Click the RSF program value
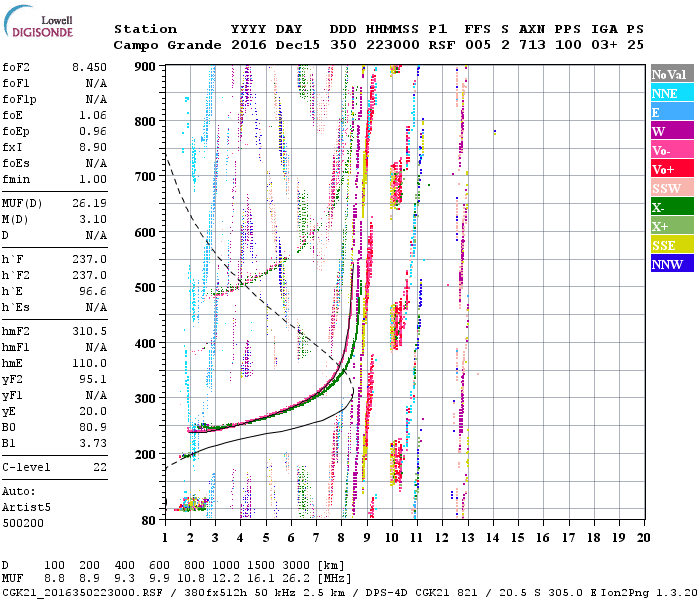Viewport: 700px width, 600px height. click(442, 45)
